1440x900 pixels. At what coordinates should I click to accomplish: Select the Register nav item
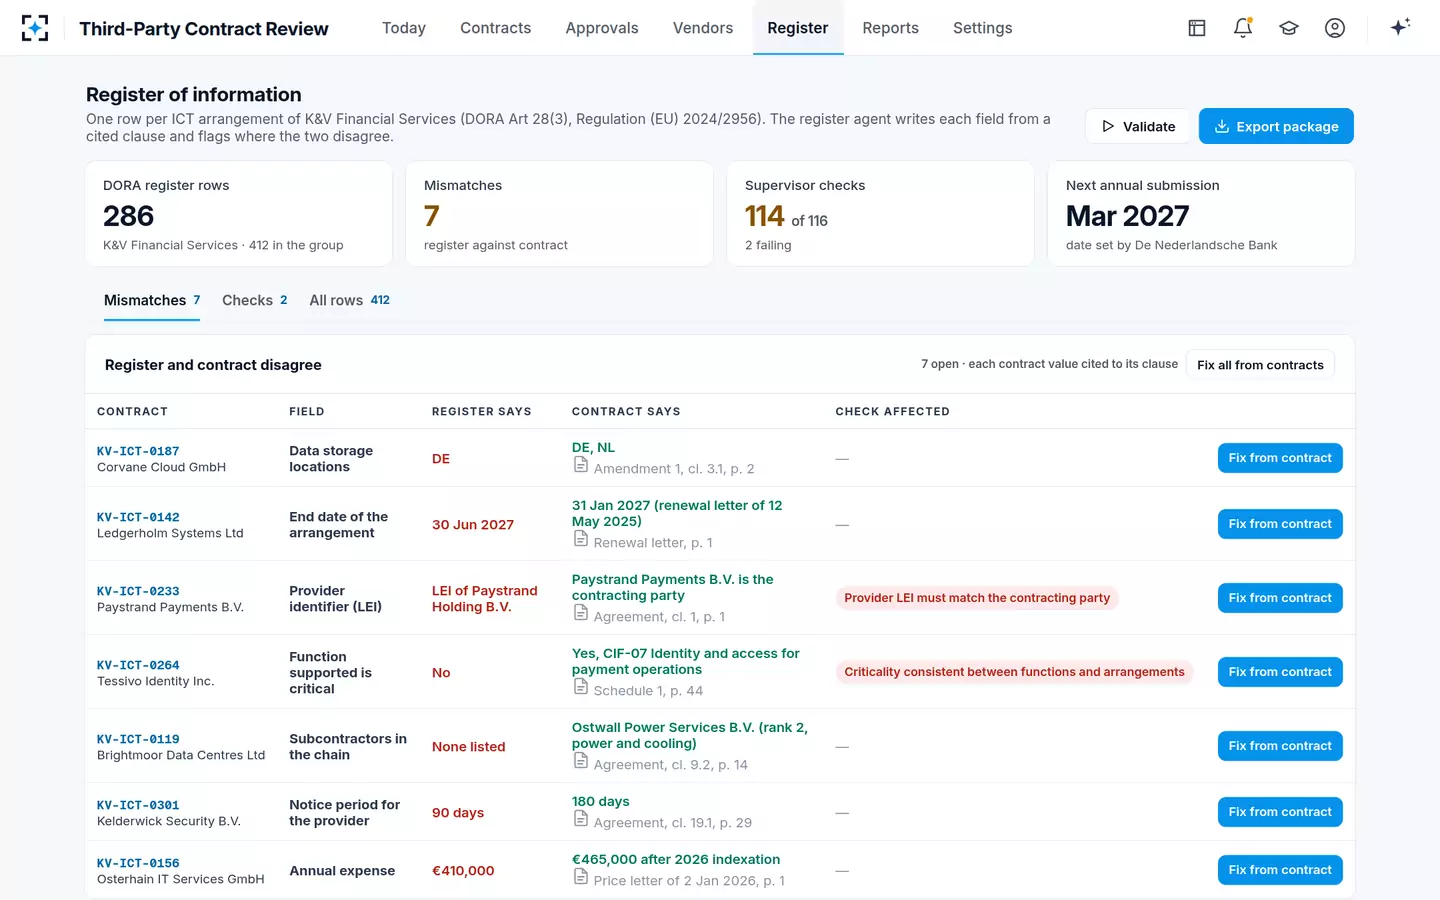click(798, 28)
